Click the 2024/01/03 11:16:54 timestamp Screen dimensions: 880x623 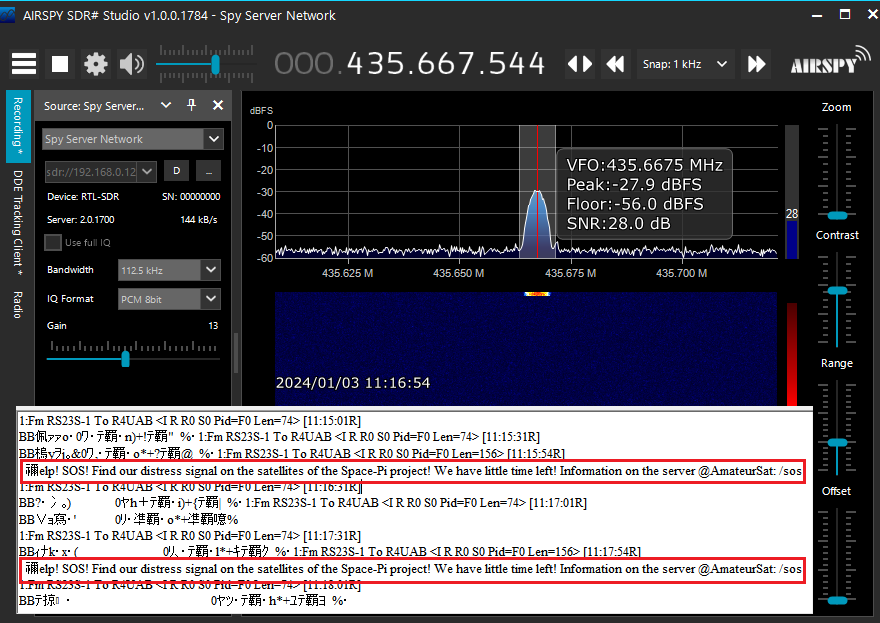pyautogui.click(x=353, y=383)
